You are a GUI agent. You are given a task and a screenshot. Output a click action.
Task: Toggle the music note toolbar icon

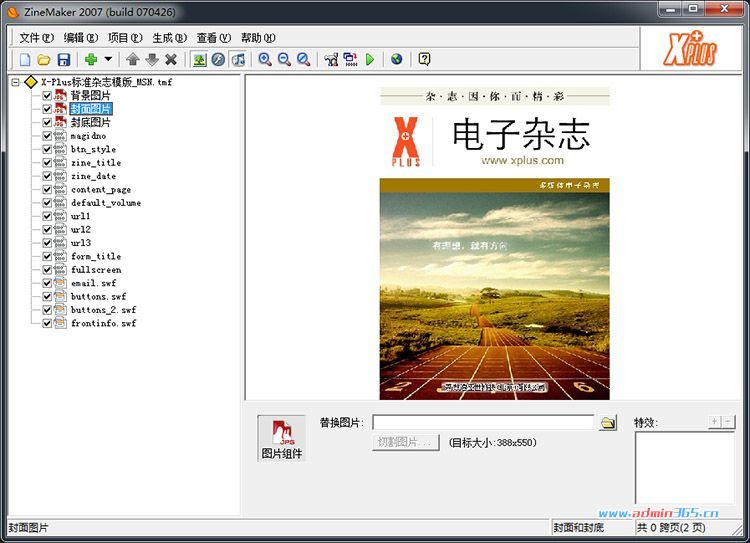pos(238,59)
